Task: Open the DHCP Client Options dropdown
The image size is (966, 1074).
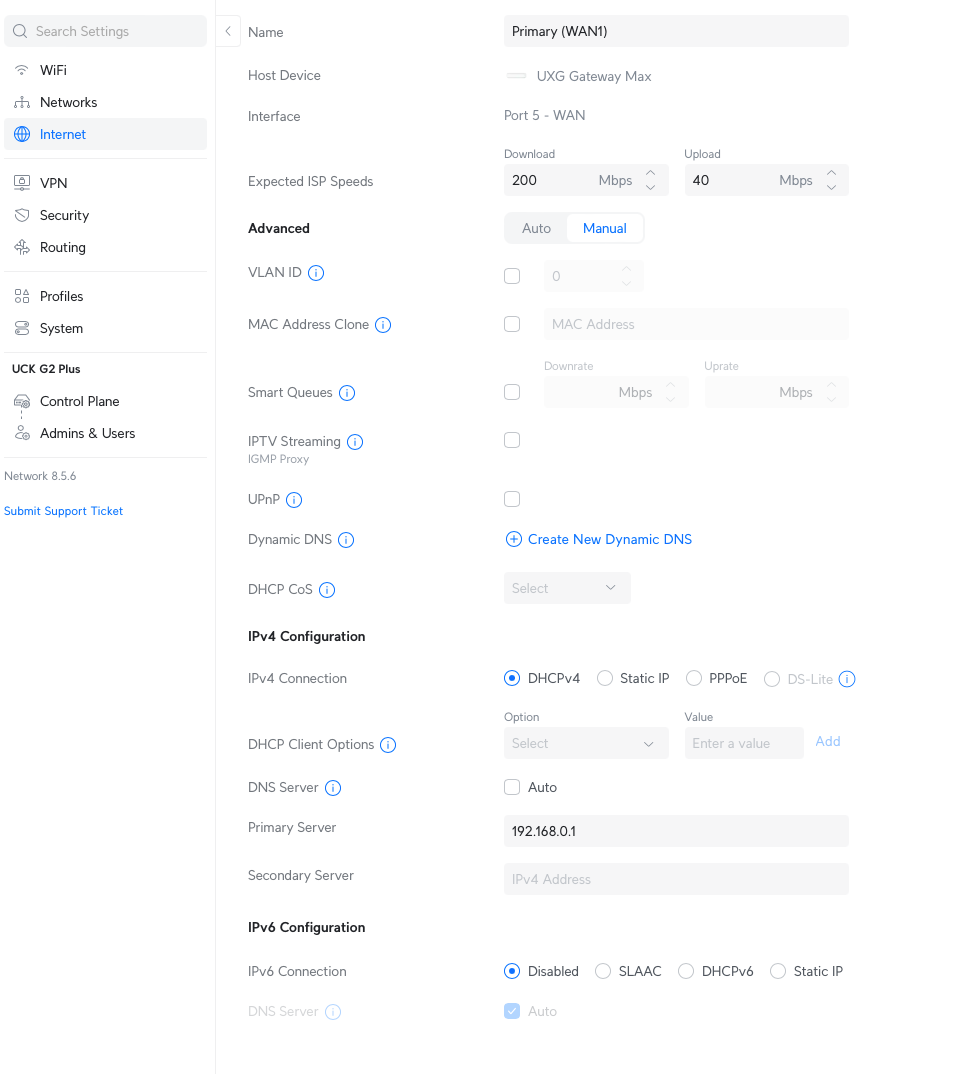Action: click(x=585, y=744)
